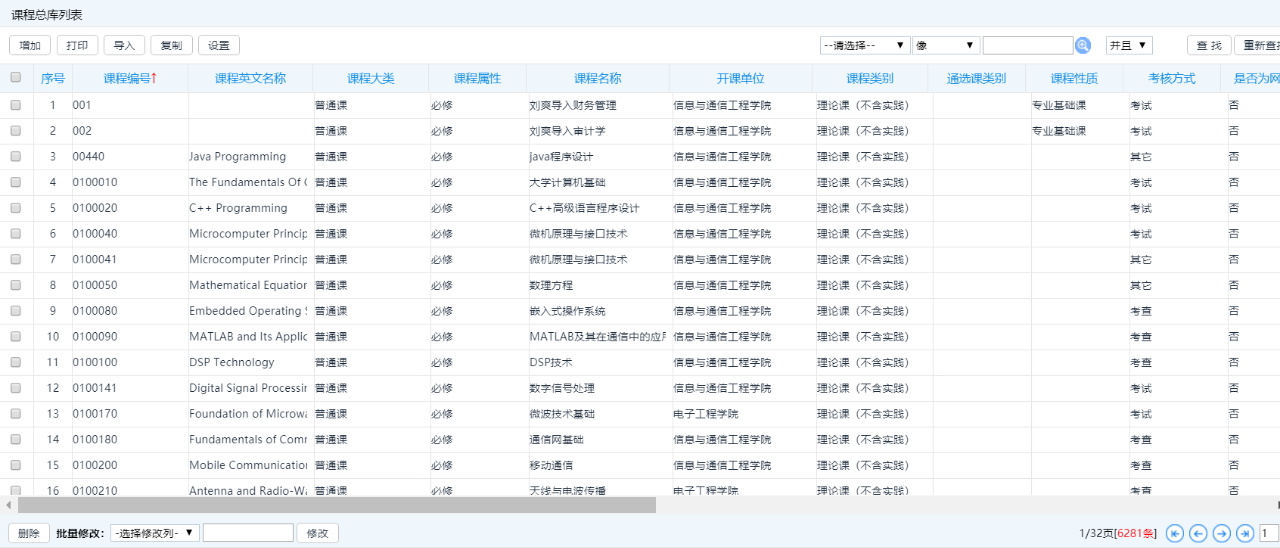
Task: Toggle the select-all checkbox in header
Action: coord(16,78)
